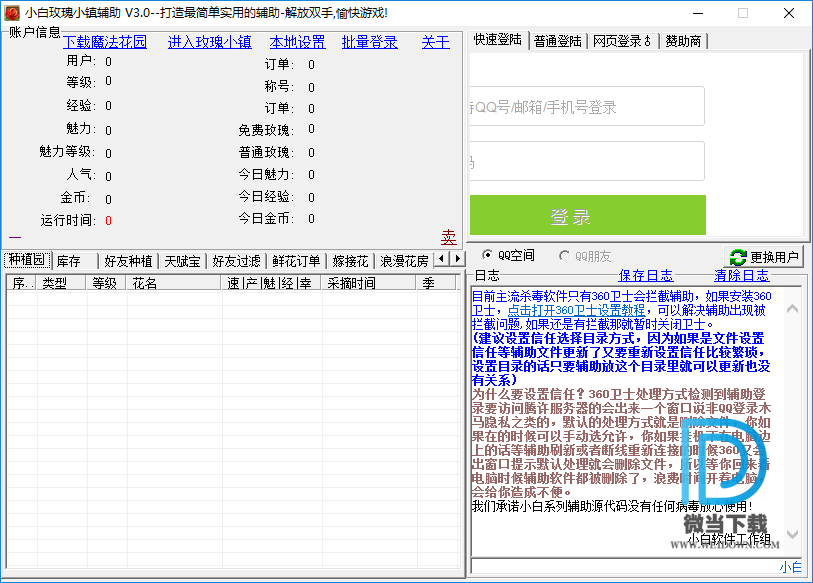The height and width of the screenshot is (583, 813).
Task: Open the 批量登录 link
Action: (369, 42)
